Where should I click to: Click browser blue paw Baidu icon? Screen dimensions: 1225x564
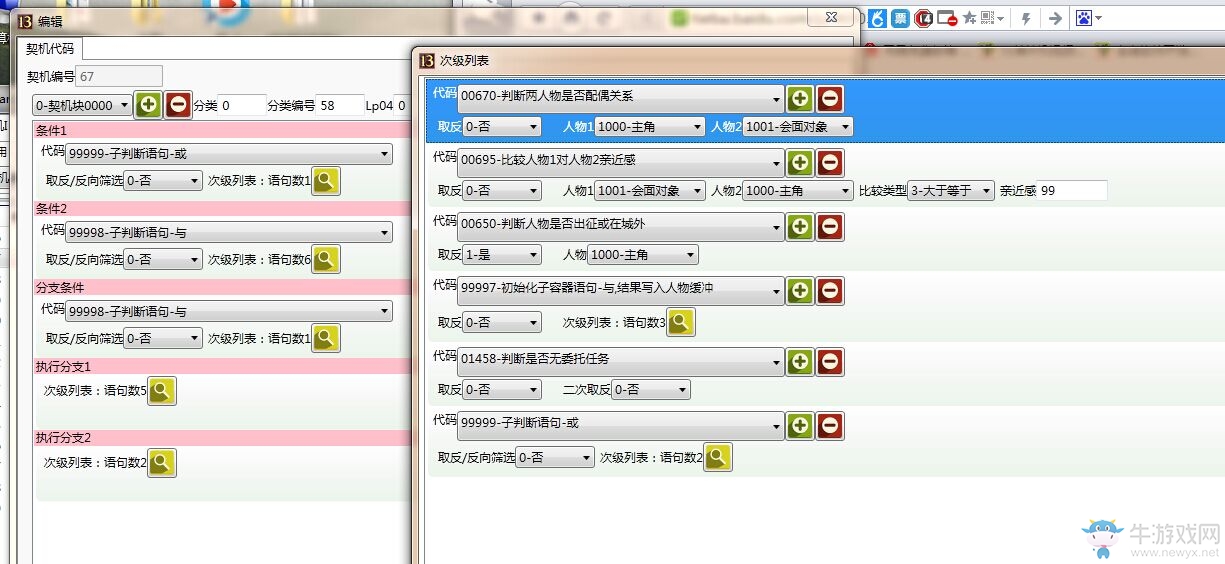point(1084,18)
